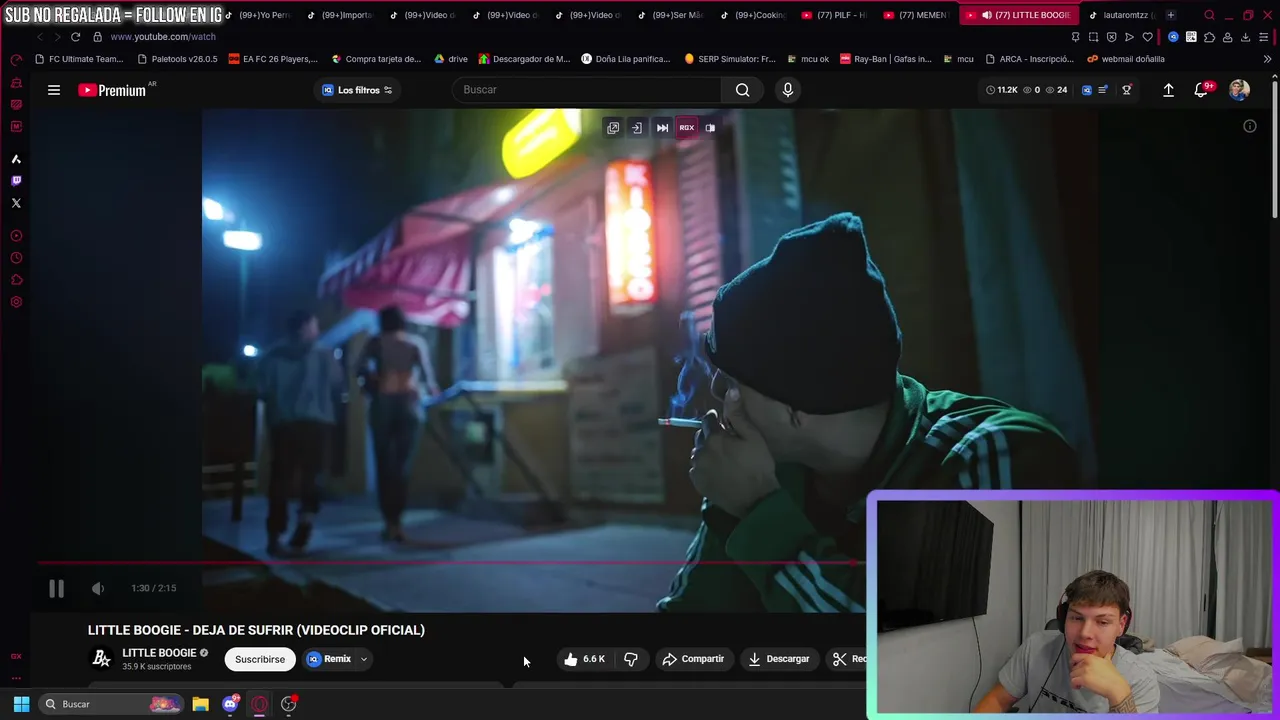1280x720 pixels.
Task: Start voice search with the microphone
Action: [788, 90]
